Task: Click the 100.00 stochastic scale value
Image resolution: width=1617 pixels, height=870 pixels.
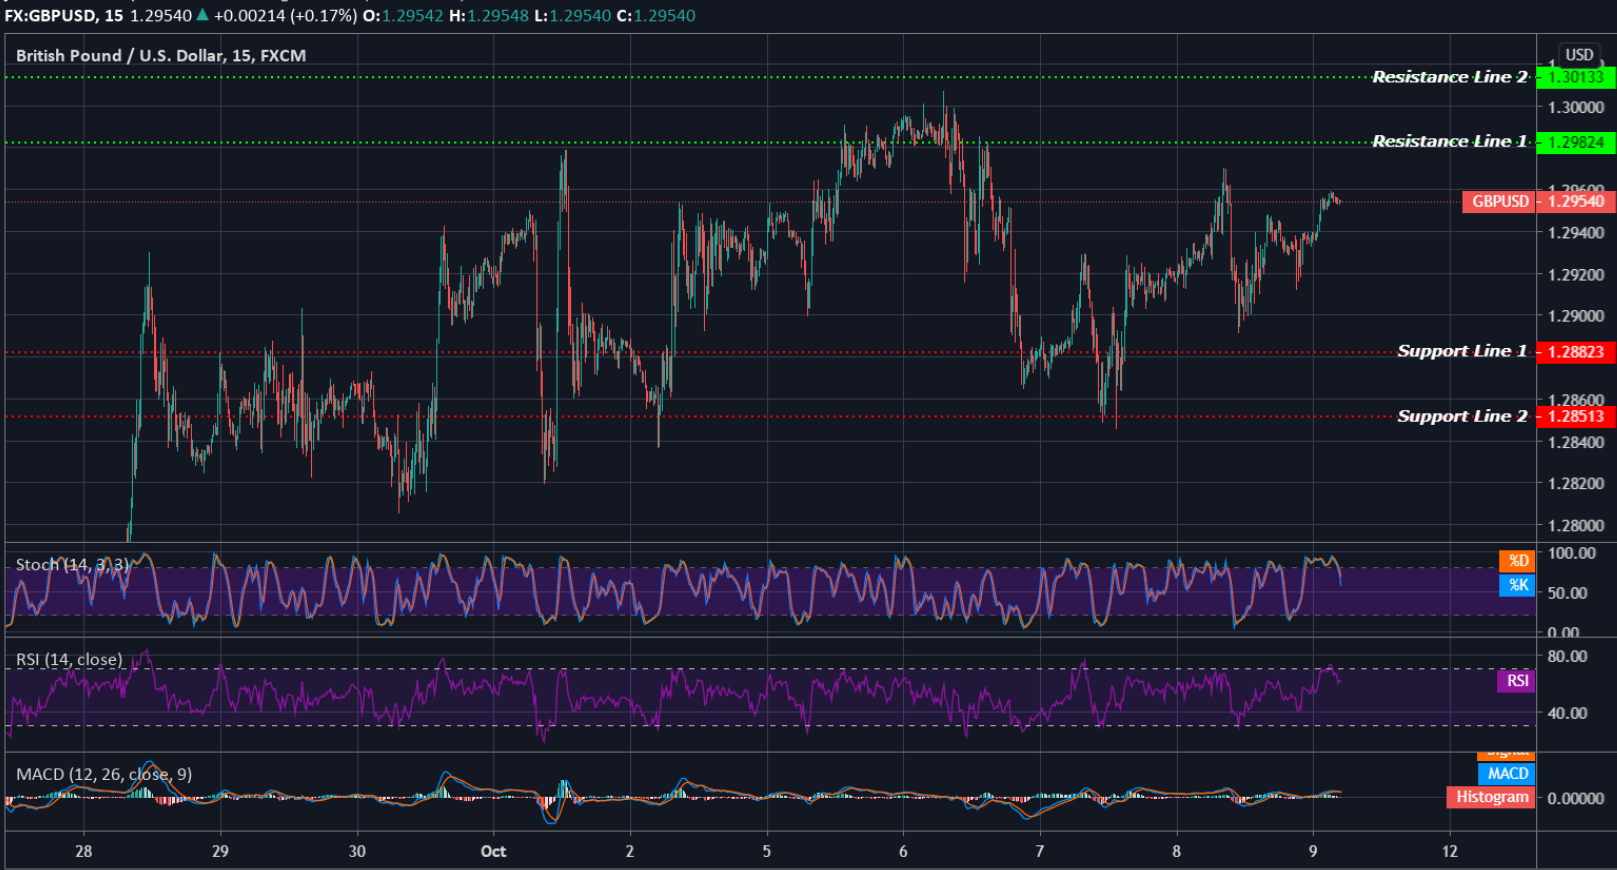Action: click(1572, 553)
